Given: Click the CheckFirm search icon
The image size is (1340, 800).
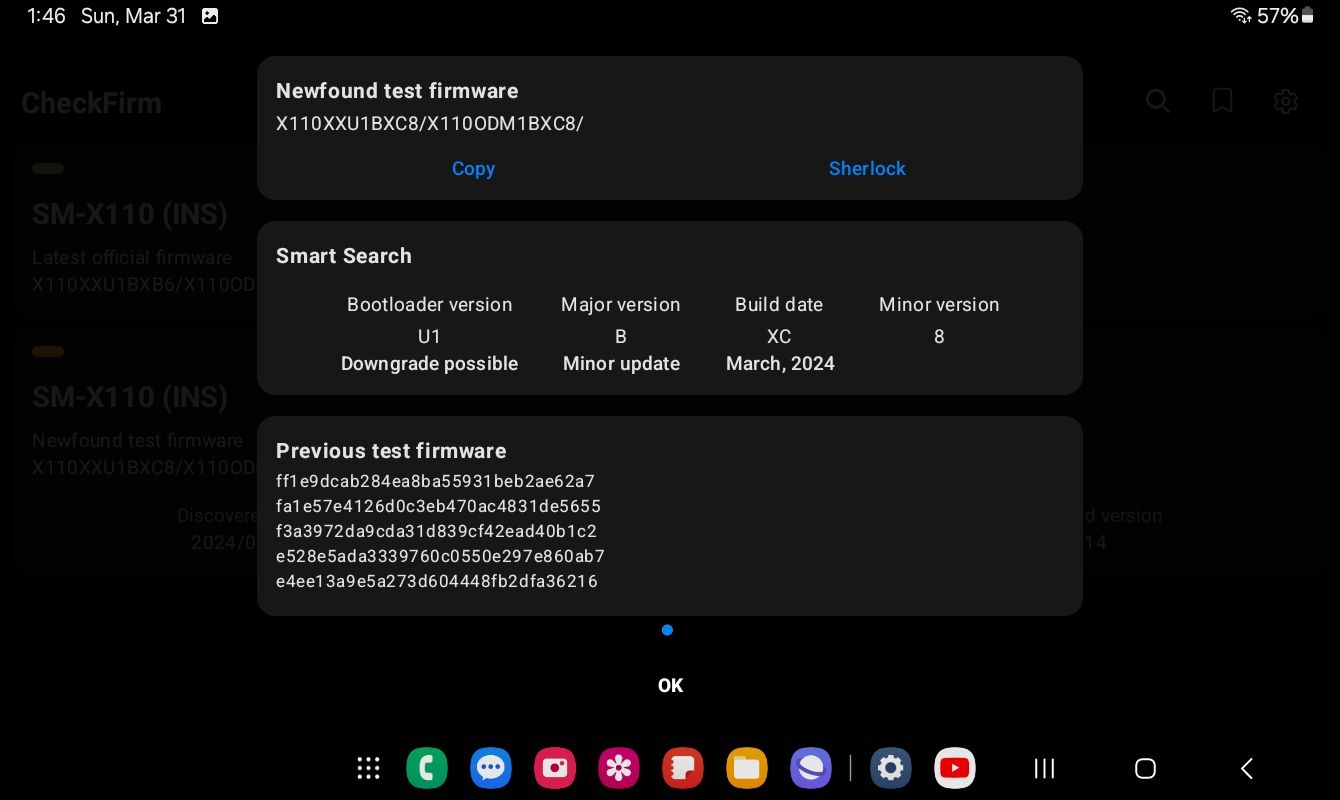Looking at the screenshot, I should click(1158, 101).
